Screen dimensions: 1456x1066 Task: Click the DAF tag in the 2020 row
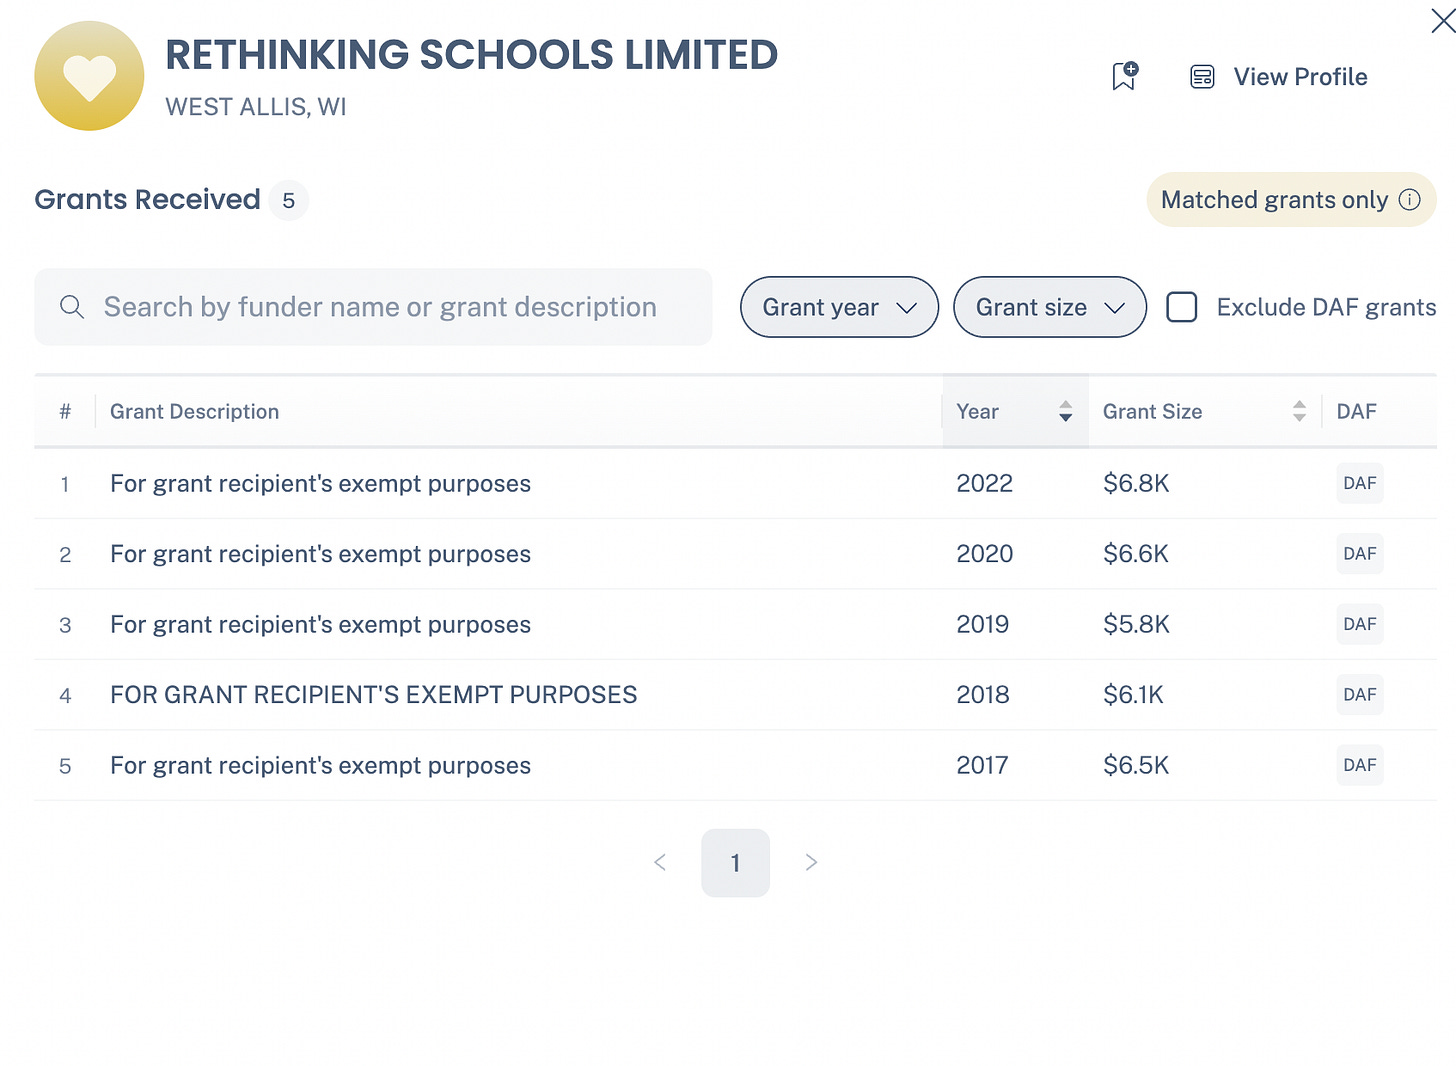click(x=1359, y=553)
